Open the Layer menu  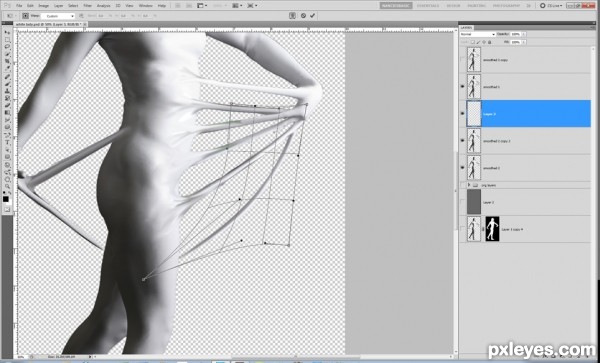coord(59,6)
